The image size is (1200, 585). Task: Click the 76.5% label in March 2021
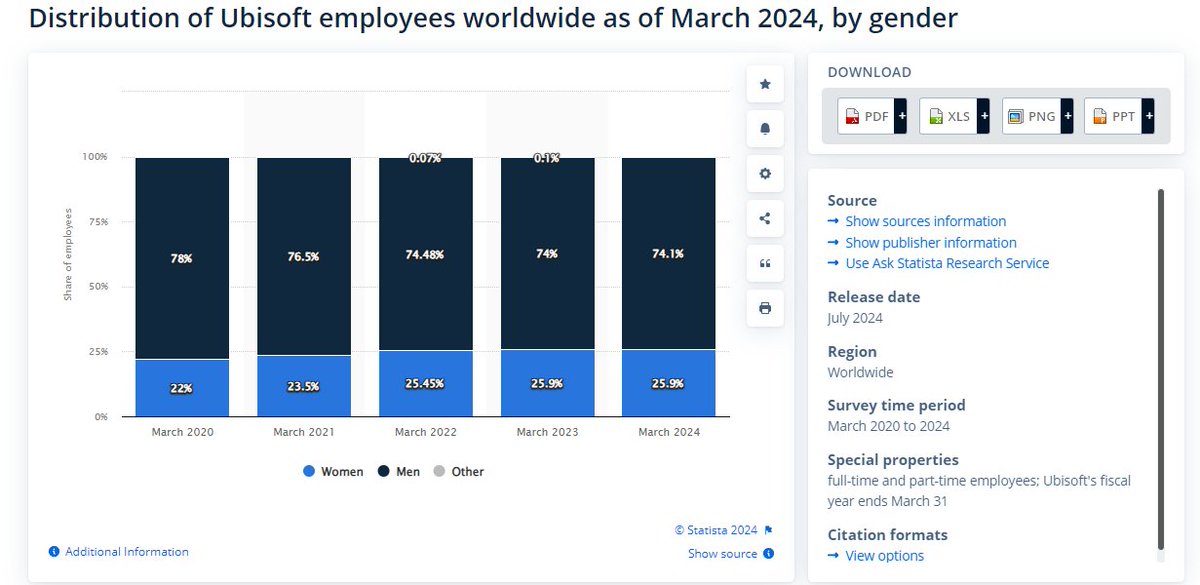[x=304, y=257]
